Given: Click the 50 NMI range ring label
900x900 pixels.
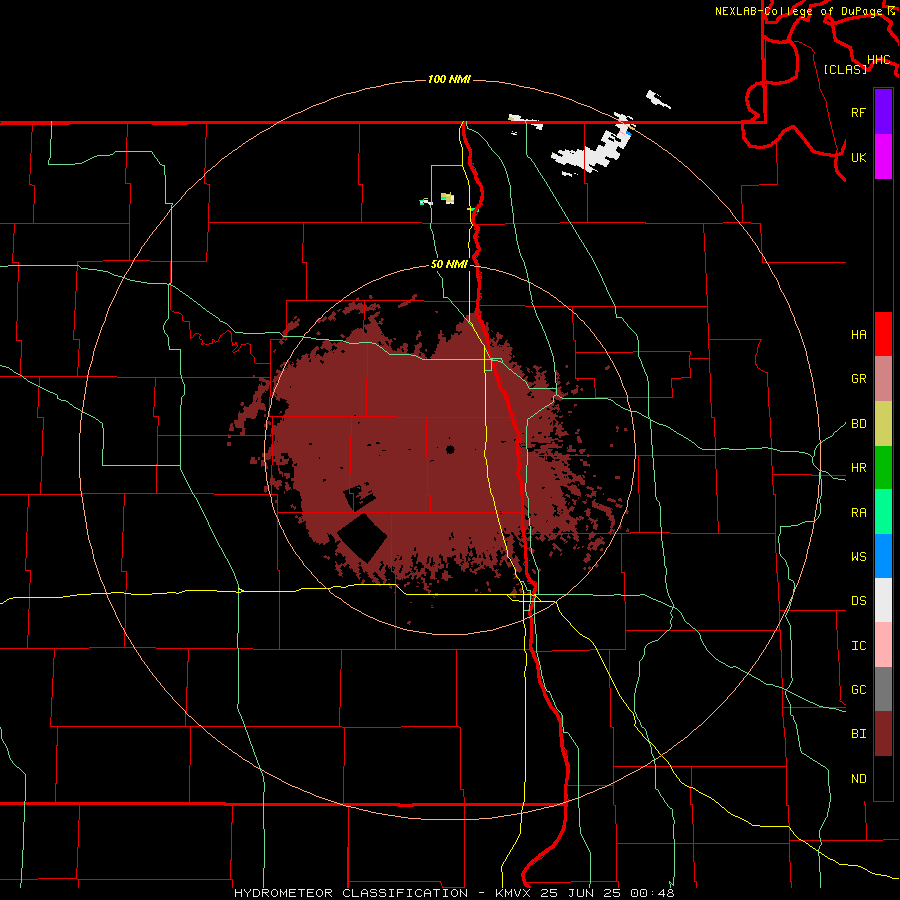Looking at the screenshot, I should pyautogui.click(x=449, y=264).
